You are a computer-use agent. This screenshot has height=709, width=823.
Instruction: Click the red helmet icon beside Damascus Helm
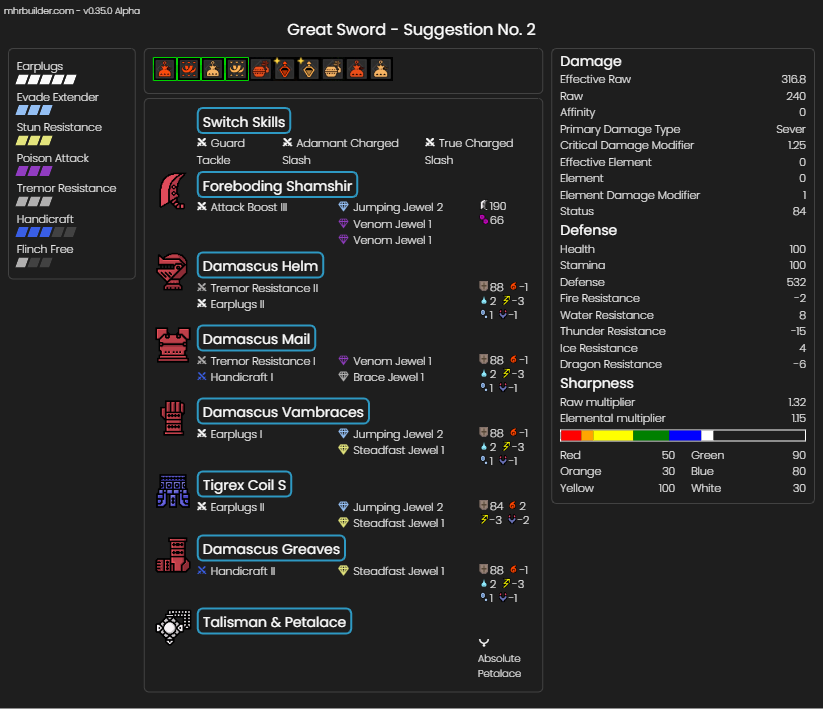[x=173, y=271]
